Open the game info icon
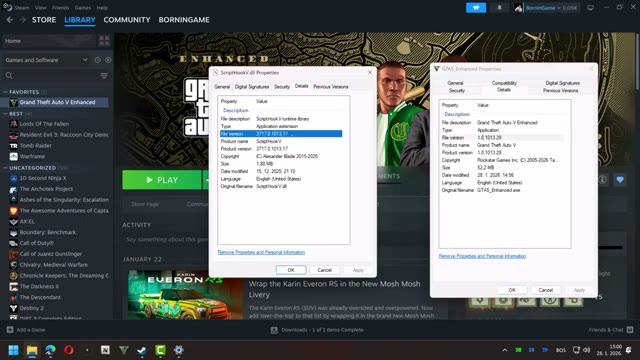 602,180
